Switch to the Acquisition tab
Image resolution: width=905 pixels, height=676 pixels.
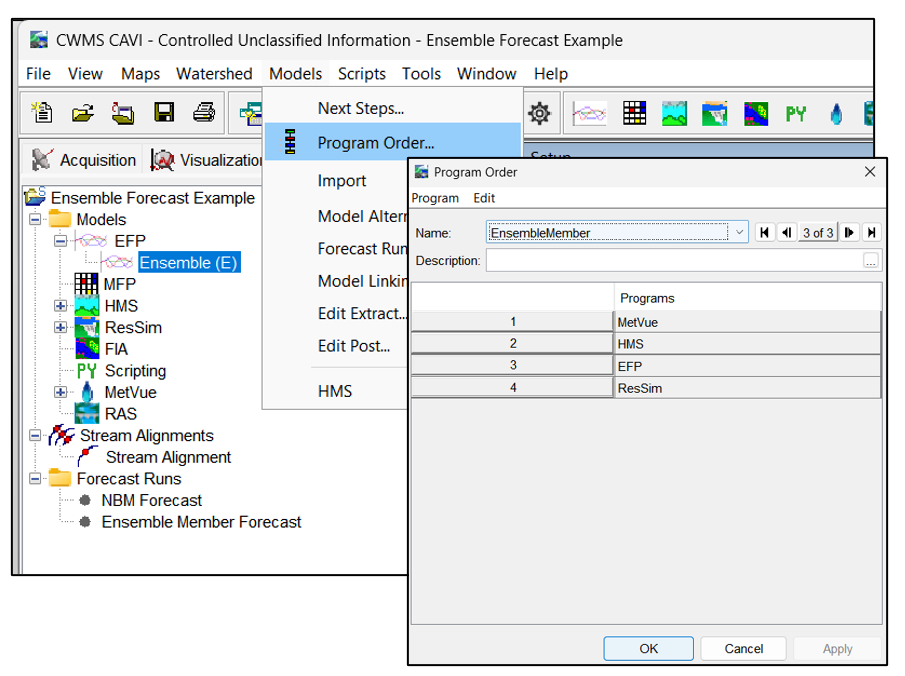(x=85, y=160)
